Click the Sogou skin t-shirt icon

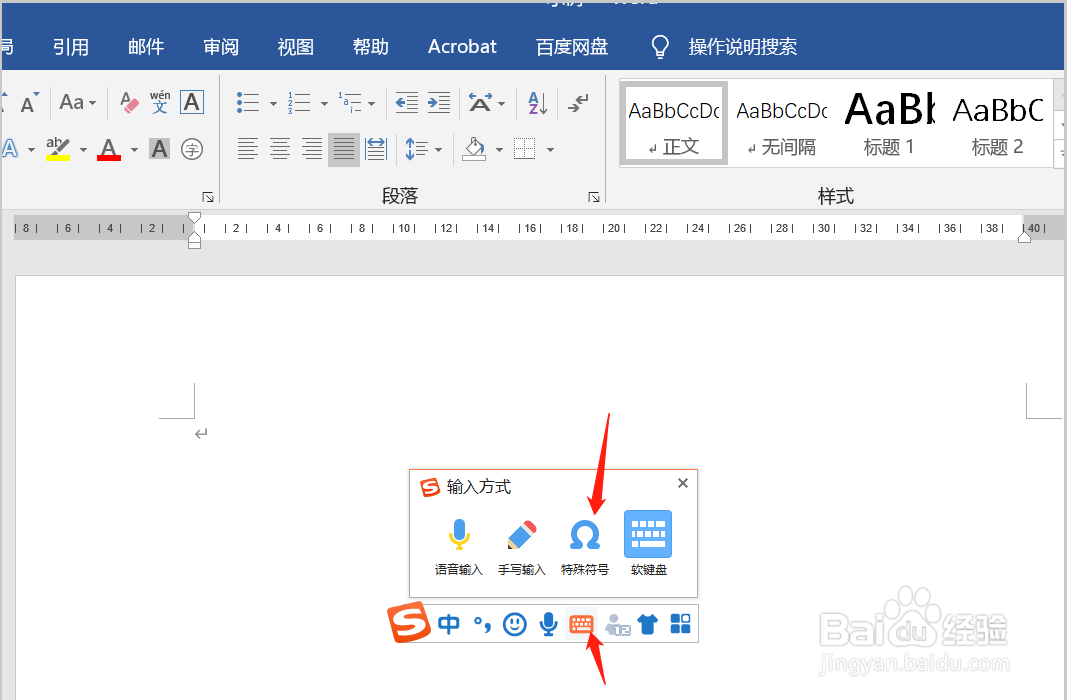647,624
